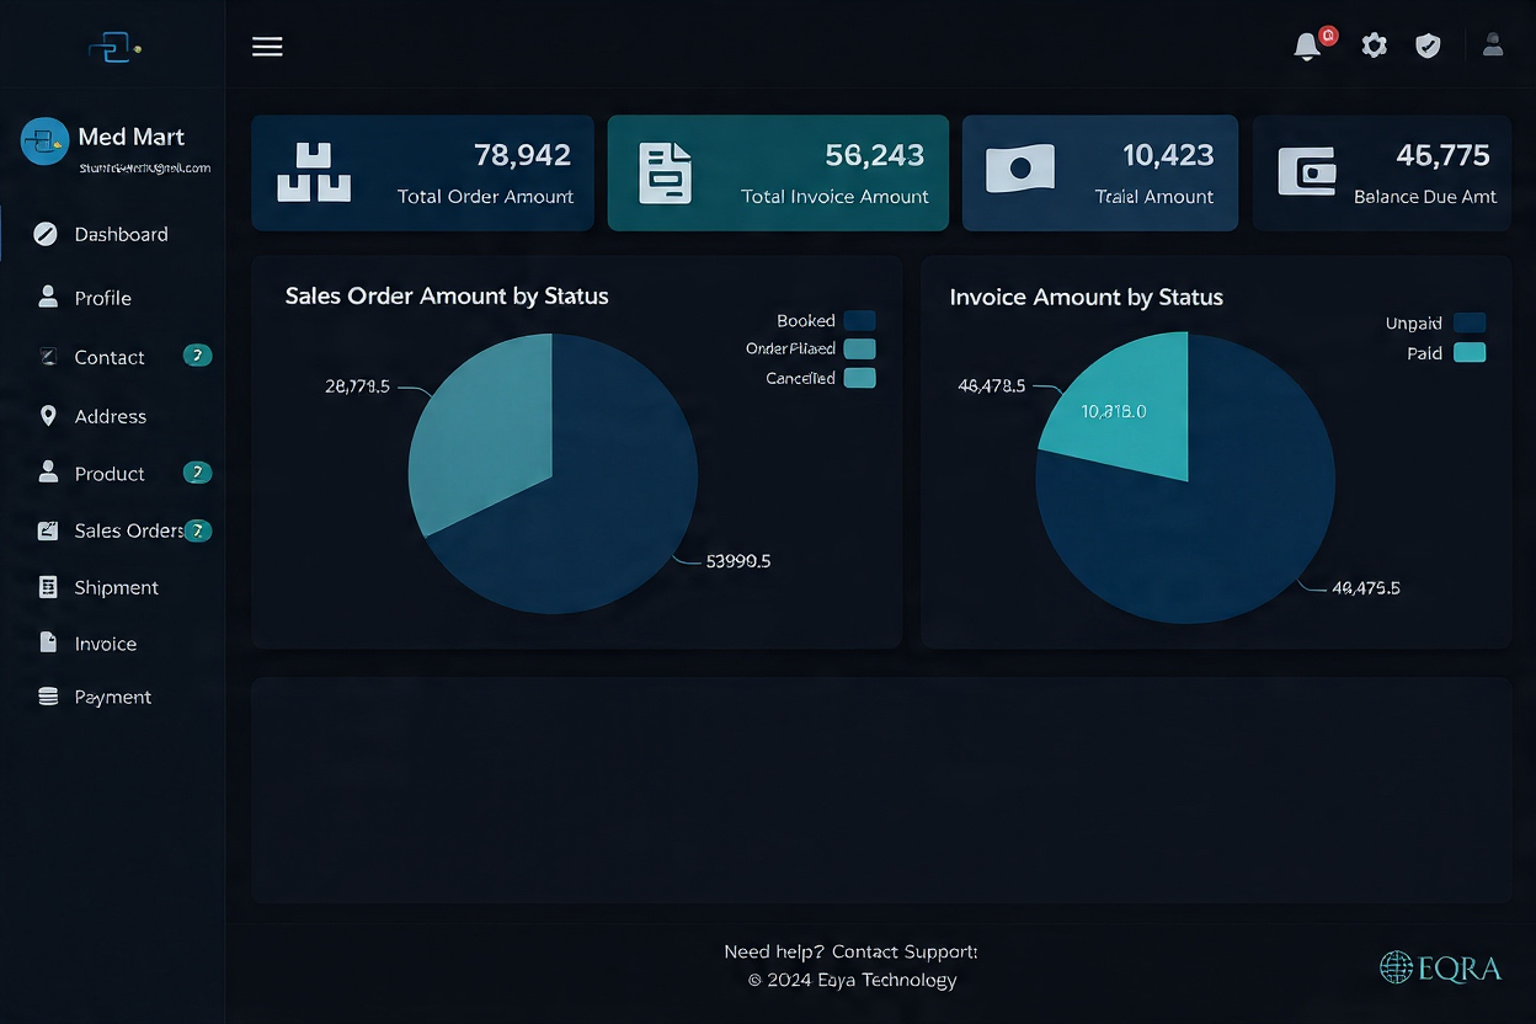Go to Profile in the sidebar

[102, 298]
